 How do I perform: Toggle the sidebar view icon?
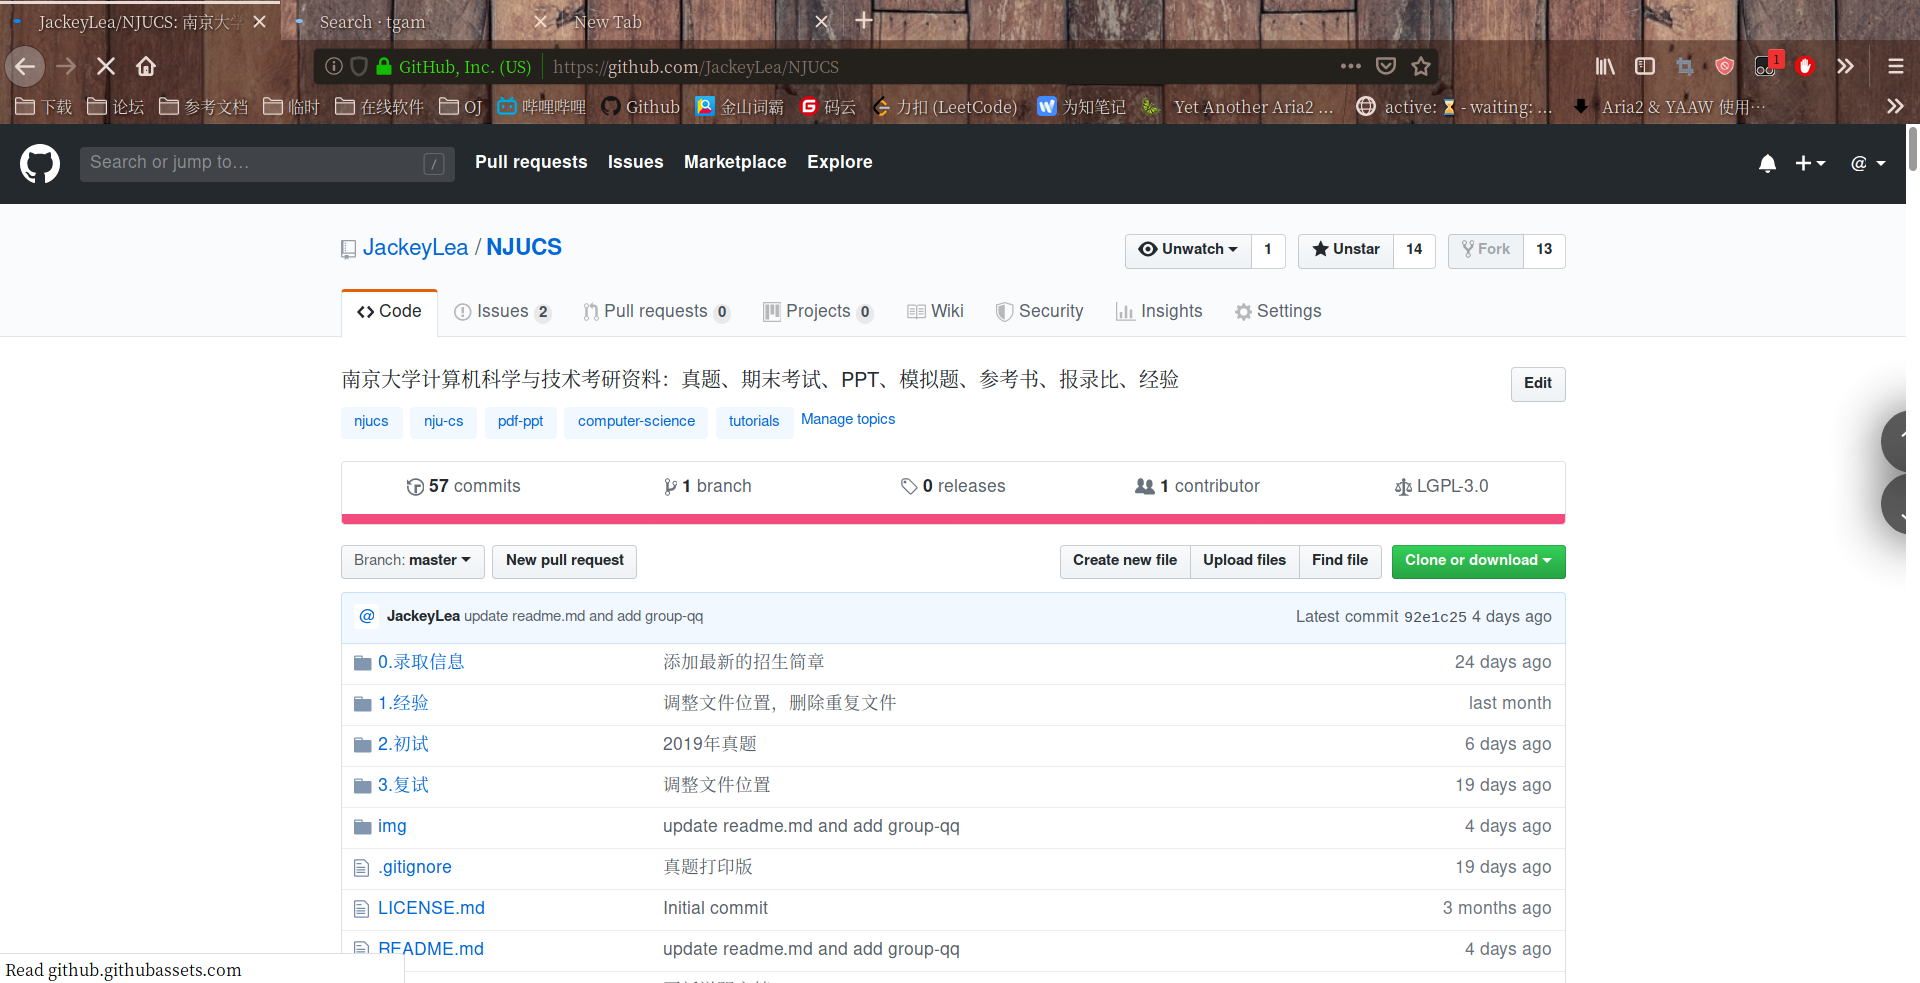click(1645, 66)
